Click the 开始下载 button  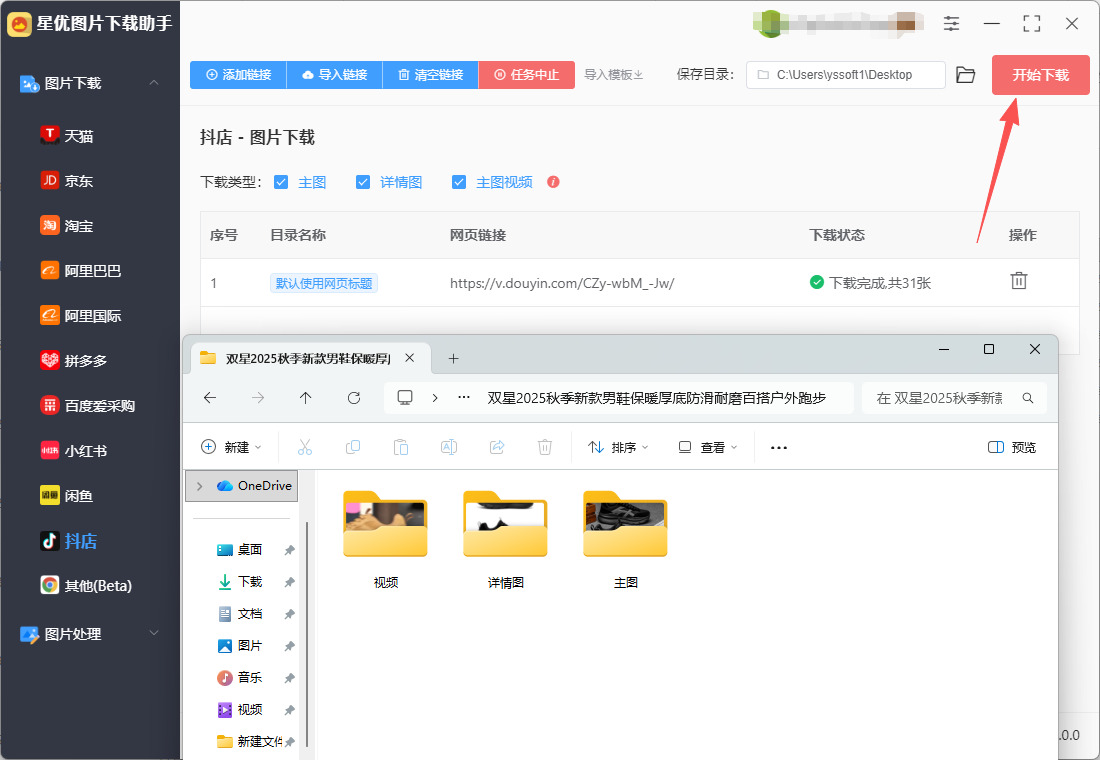(x=1040, y=75)
